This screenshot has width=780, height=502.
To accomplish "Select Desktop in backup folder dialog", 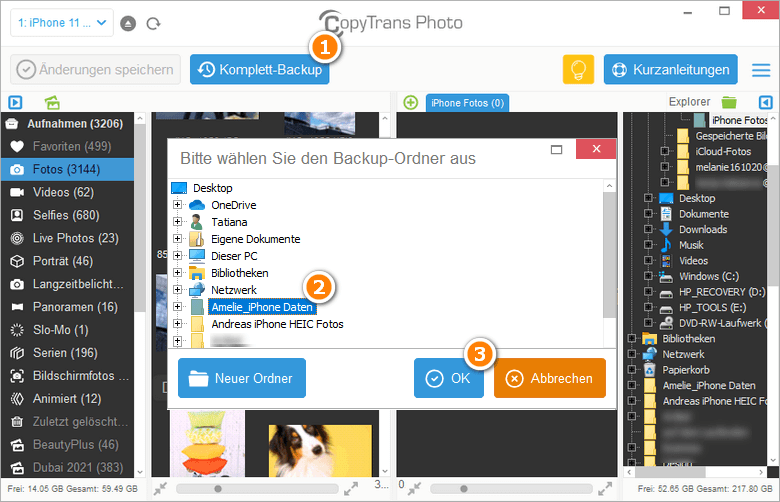I will 212,188.
